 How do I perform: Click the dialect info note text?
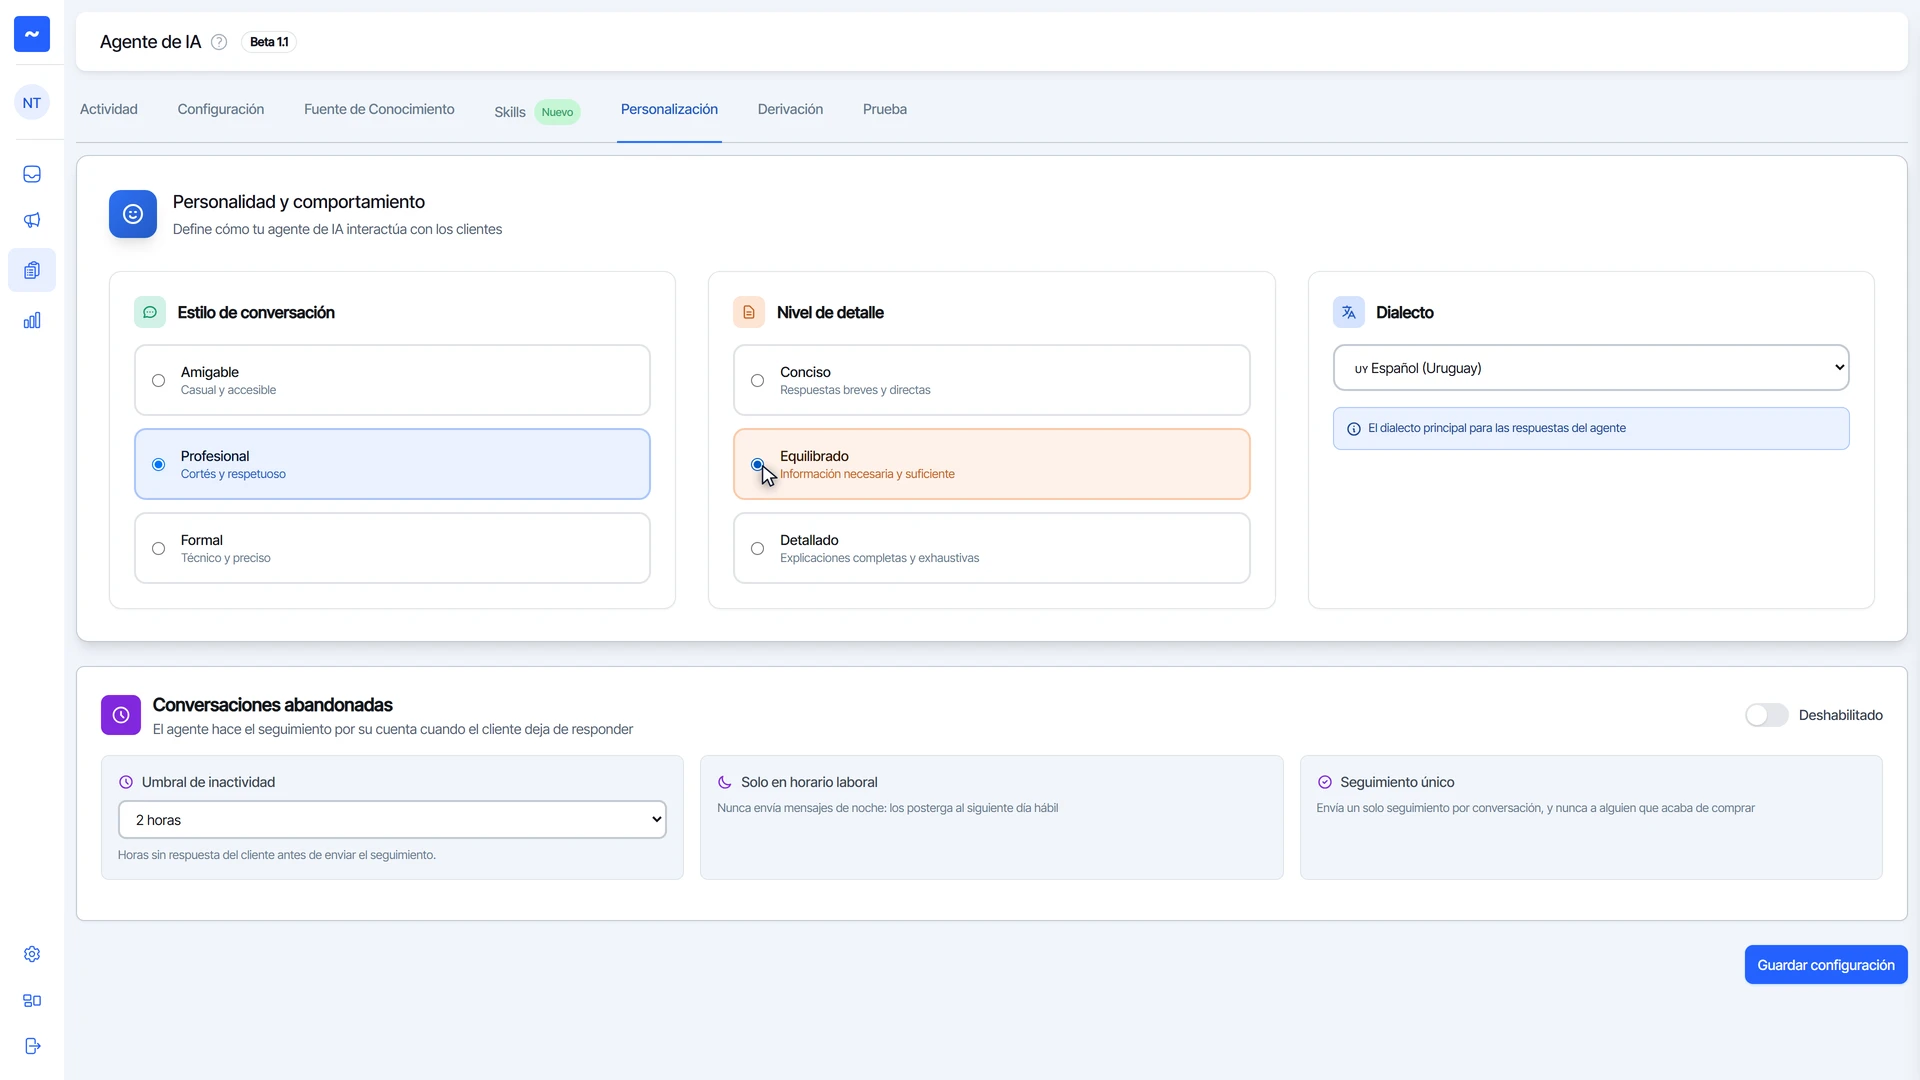(x=1497, y=428)
